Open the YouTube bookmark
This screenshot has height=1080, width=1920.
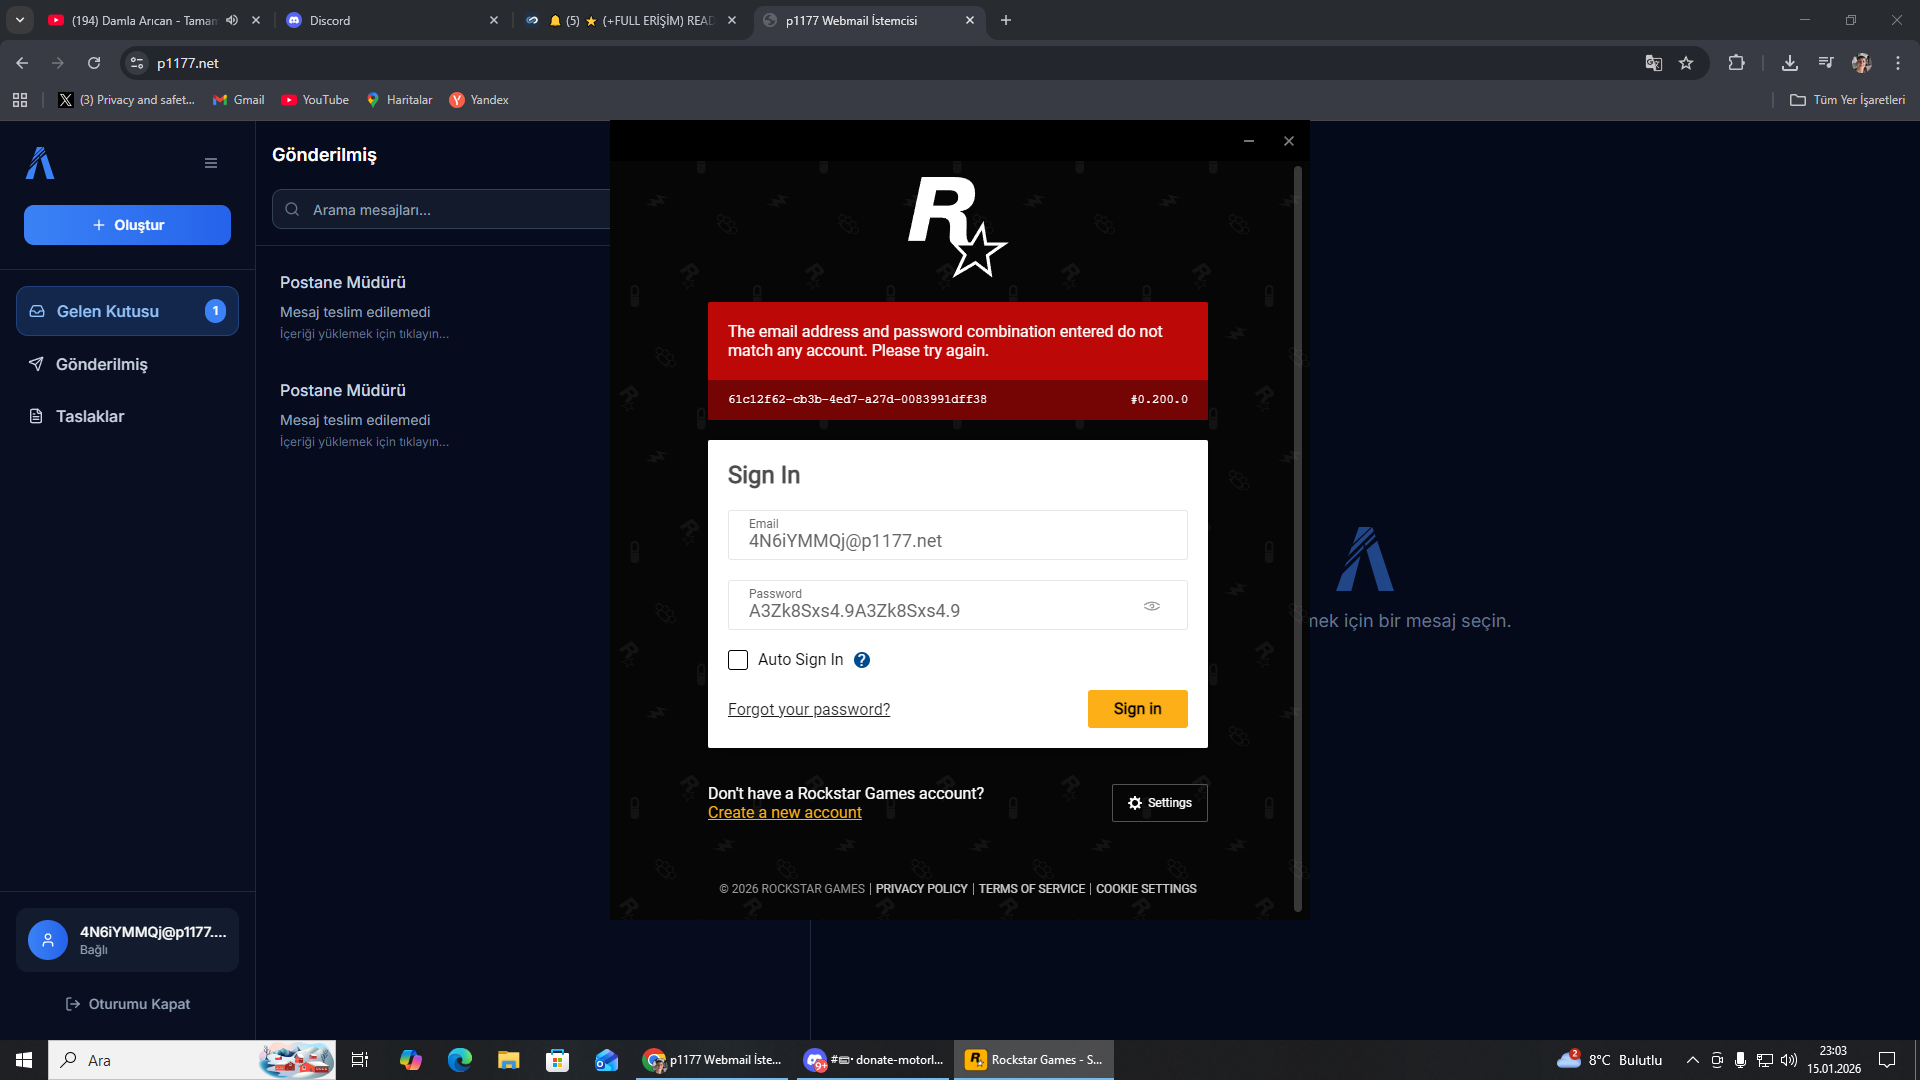point(315,100)
